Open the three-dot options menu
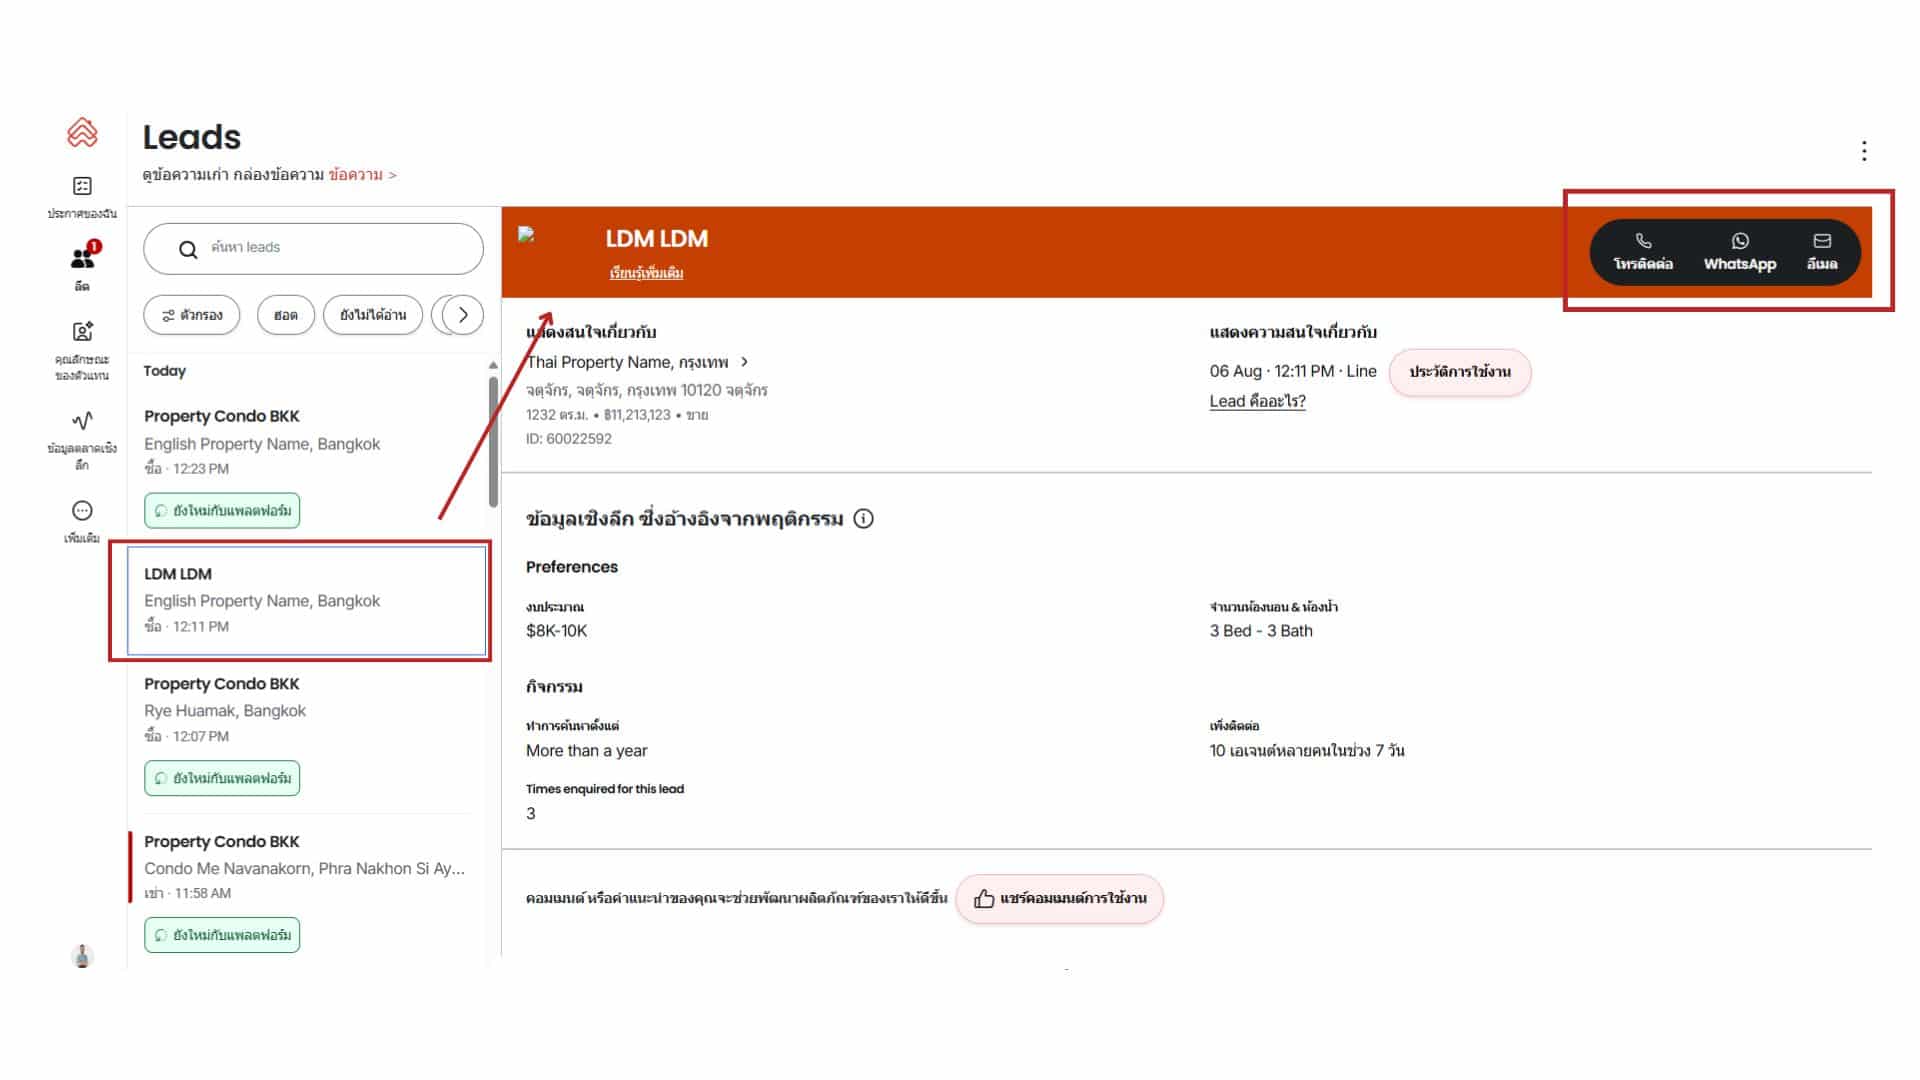Viewport: 1920px width, 1080px height. (x=1863, y=151)
